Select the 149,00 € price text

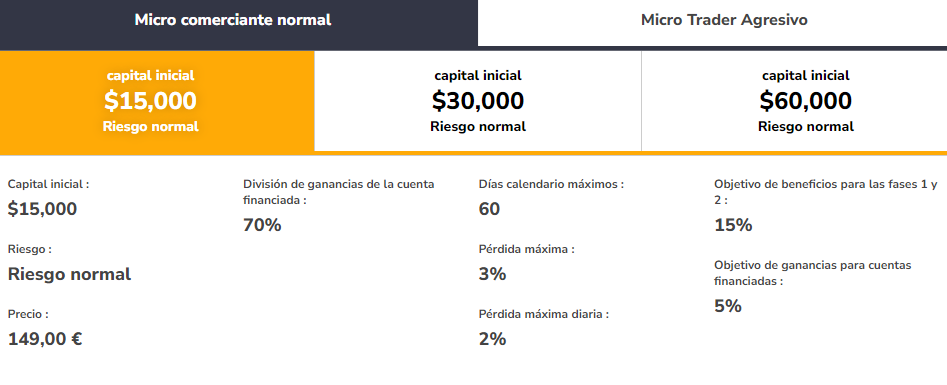(x=45, y=340)
